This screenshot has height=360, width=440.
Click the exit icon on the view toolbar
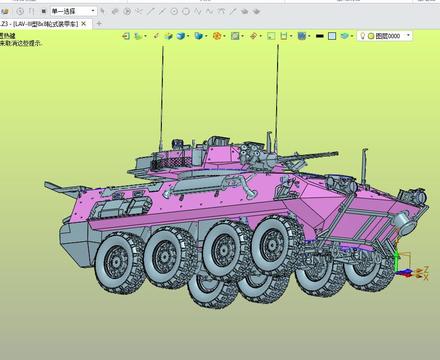point(126,36)
